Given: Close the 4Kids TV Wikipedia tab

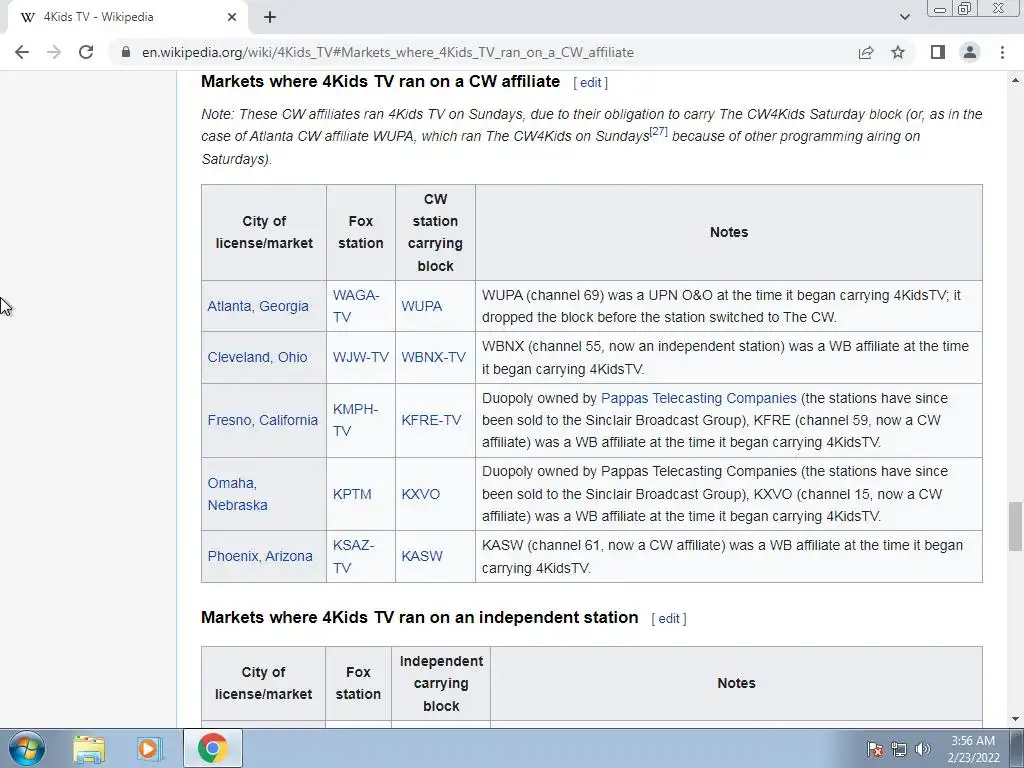Looking at the screenshot, I should tap(232, 17).
